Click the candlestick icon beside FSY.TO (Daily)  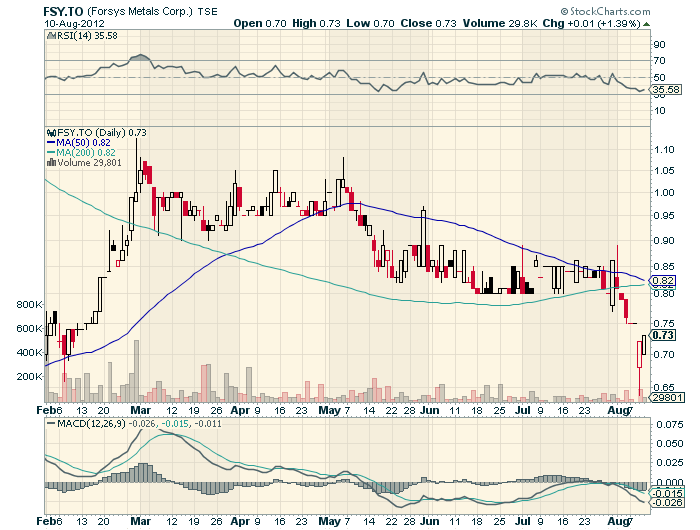point(51,133)
